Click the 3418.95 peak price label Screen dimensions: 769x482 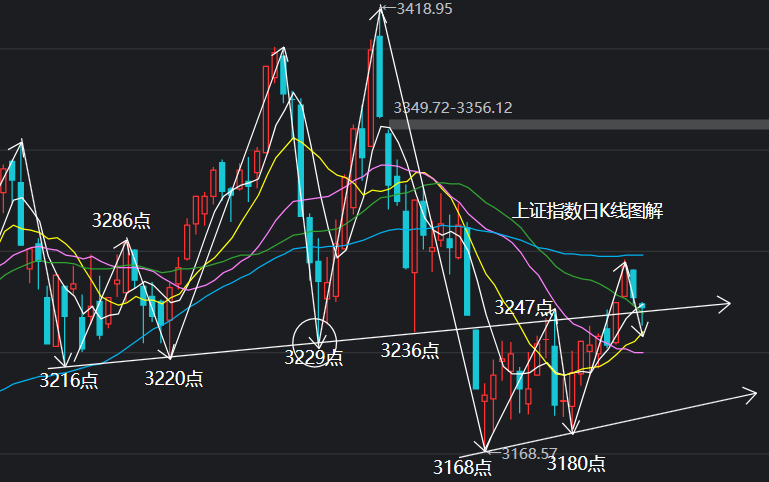pyautogui.click(x=424, y=9)
